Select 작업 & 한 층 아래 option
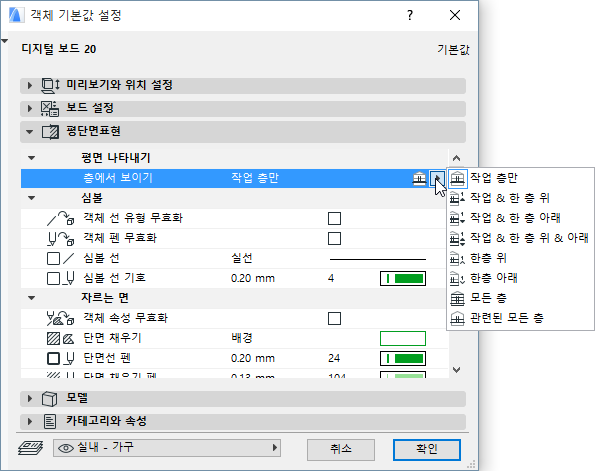Screen dimensions: 595x471 pos(521,218)
